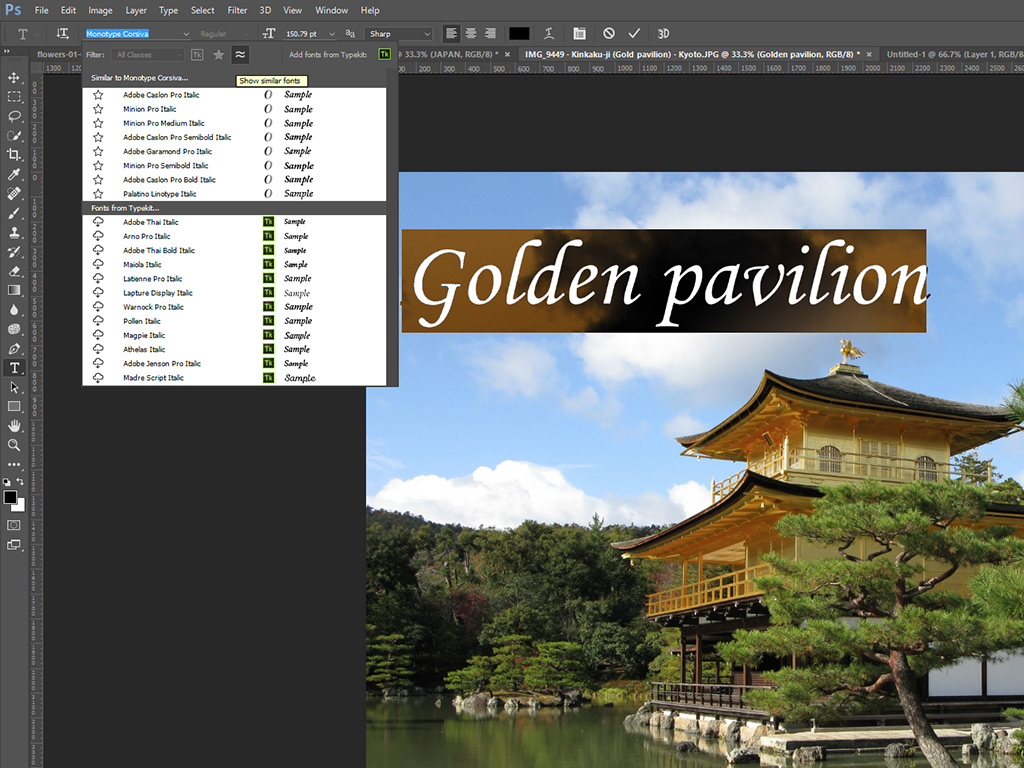This screenshot has width=1024, height=768.
Task: Open the text color swatch
Action: tap(517, 33)
